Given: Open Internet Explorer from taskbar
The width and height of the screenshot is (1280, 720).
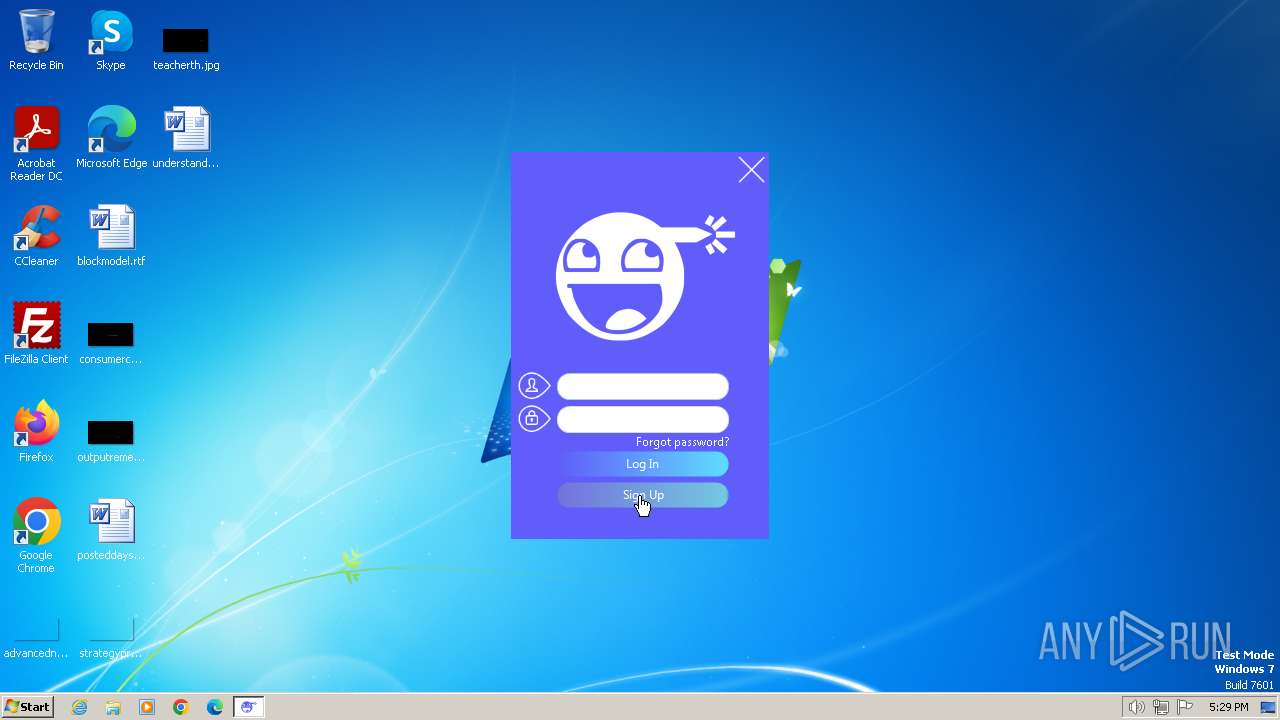Looking at the screenshot, I should point(80,707).
